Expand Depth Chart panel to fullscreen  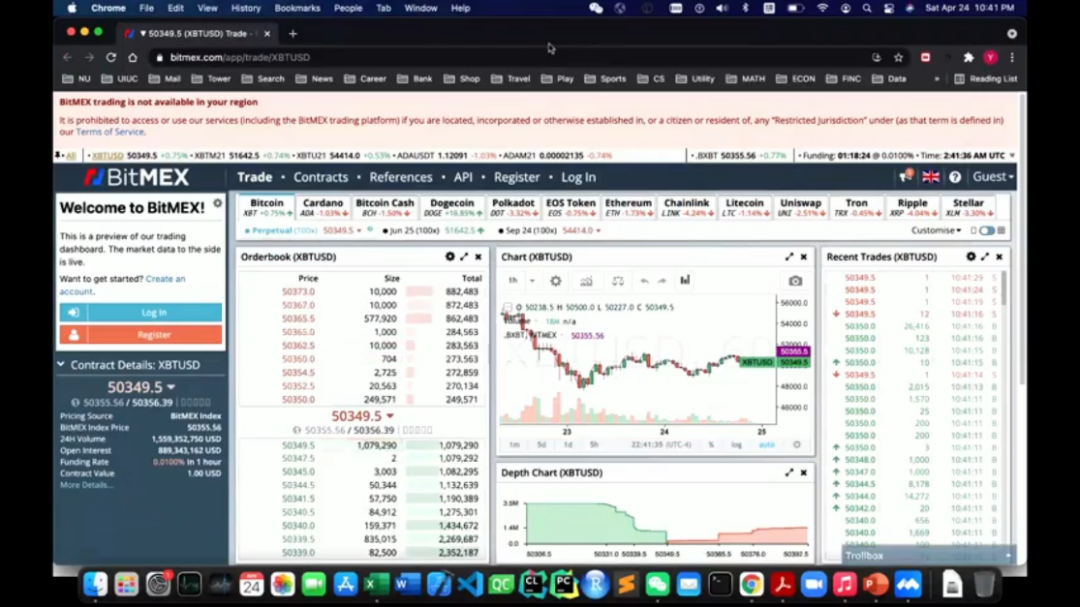pos(789,473)
